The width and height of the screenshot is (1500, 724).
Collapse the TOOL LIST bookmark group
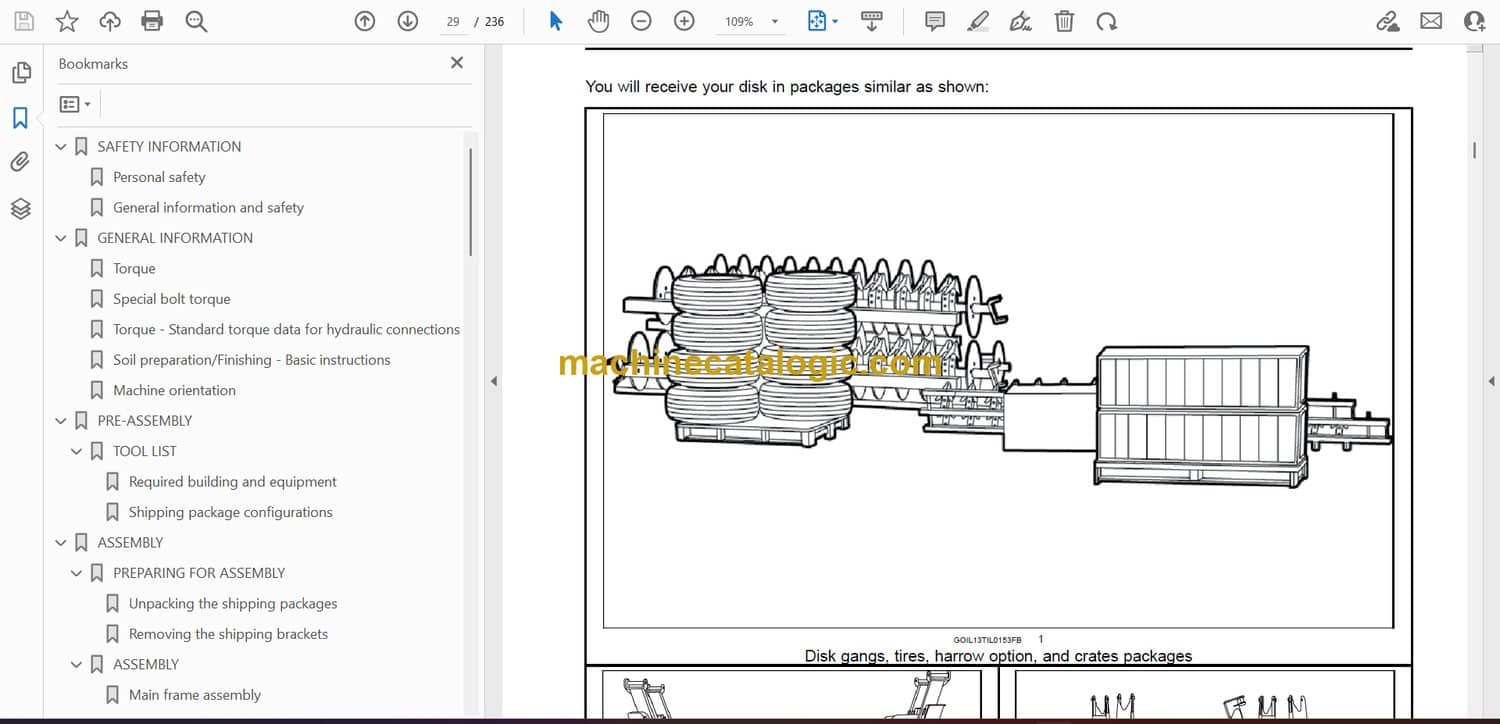pos(77,452)
